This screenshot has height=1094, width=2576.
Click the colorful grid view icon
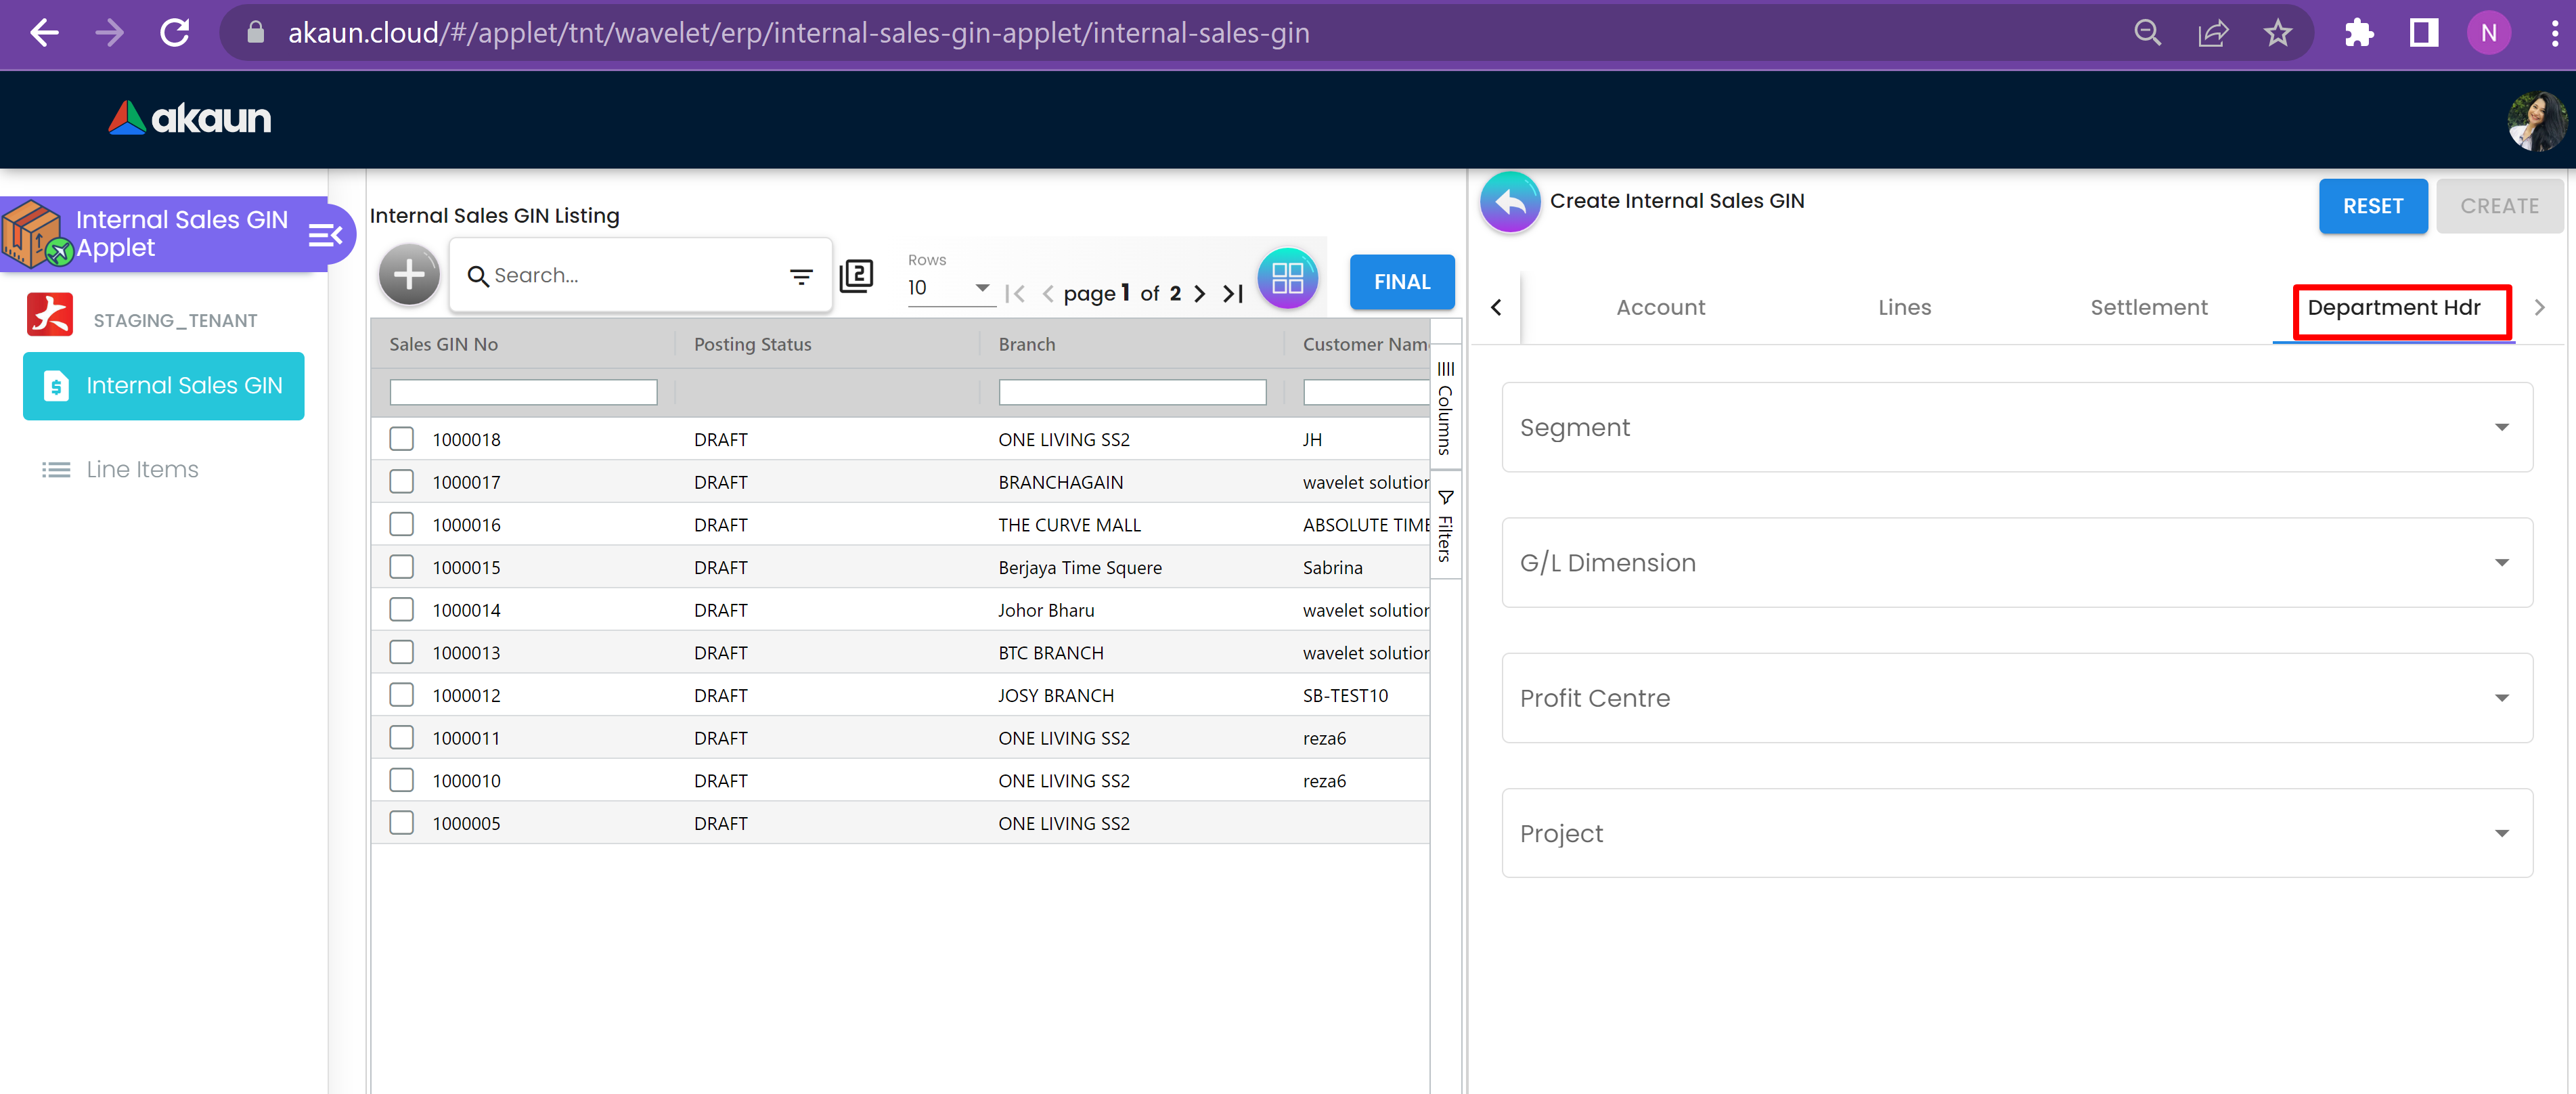1287,278
